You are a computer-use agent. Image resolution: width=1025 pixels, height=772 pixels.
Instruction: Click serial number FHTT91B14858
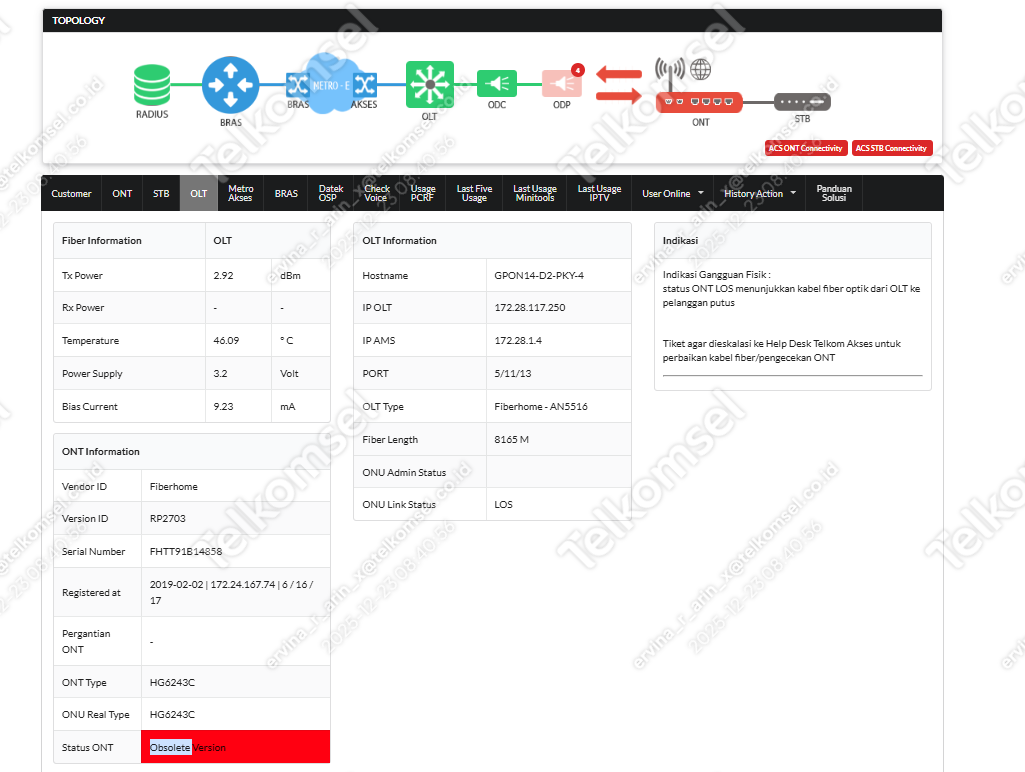pyautogui.click(x=186, y=552)
